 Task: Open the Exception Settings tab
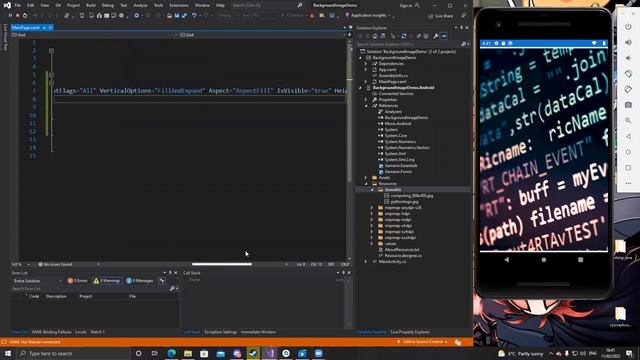click(x=220, y=332)
